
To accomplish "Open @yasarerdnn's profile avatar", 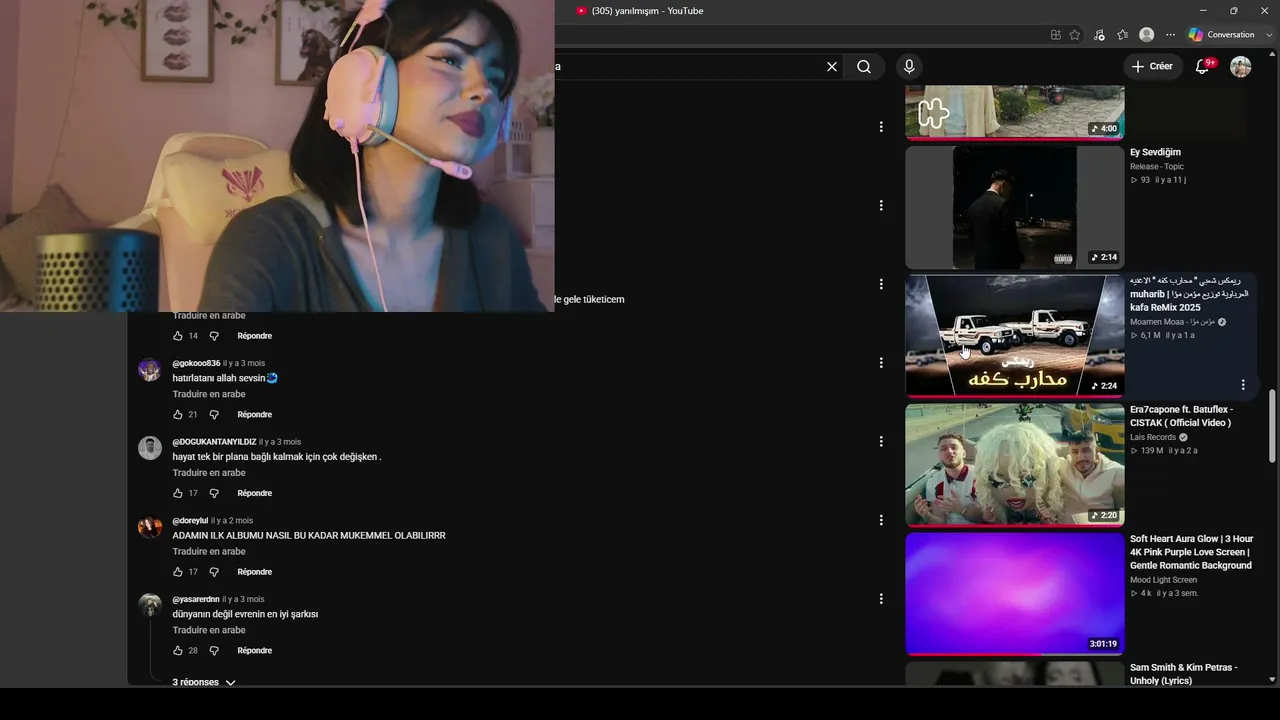I will (150, 606).
